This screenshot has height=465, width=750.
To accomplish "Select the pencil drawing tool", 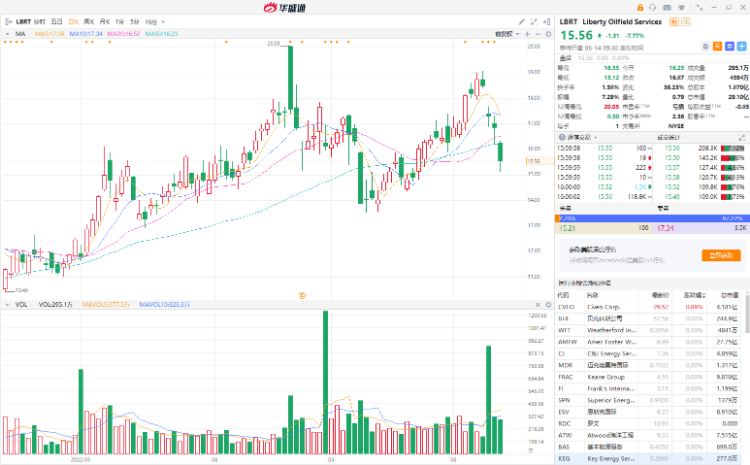I will pyautogui.click(x=521, y=22).
